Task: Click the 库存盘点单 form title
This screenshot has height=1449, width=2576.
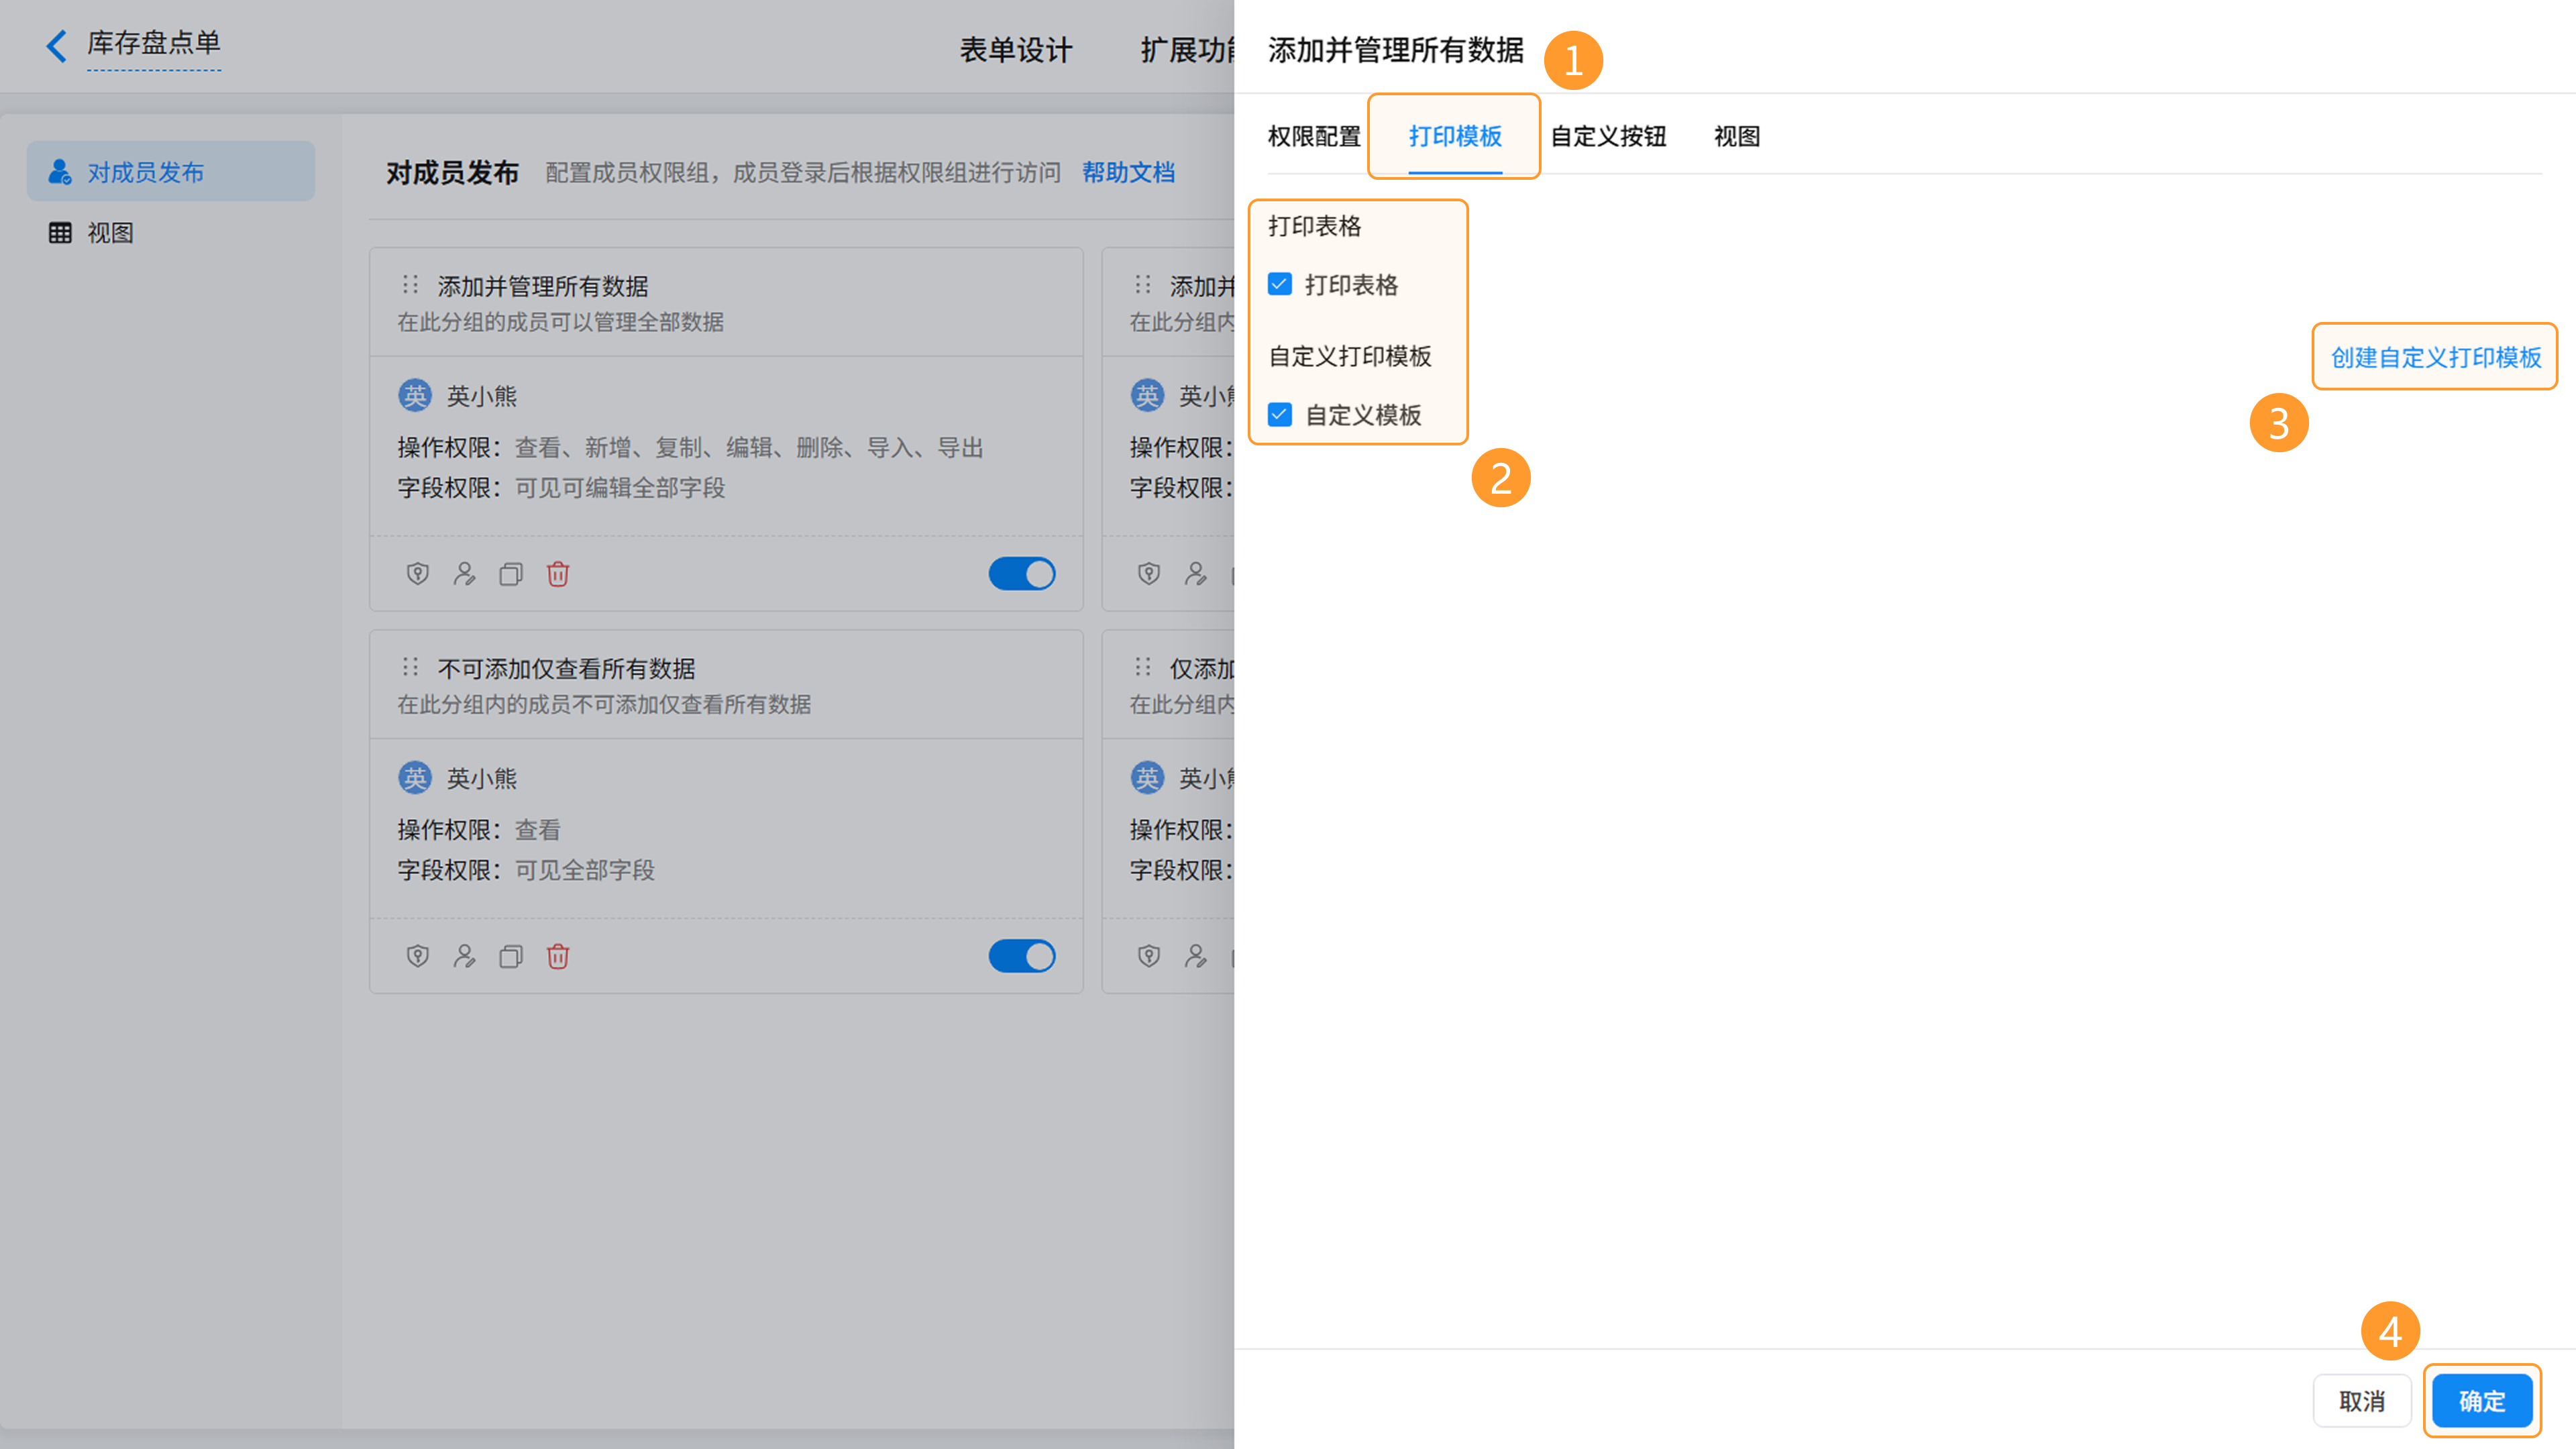Action: coord(154,43)
